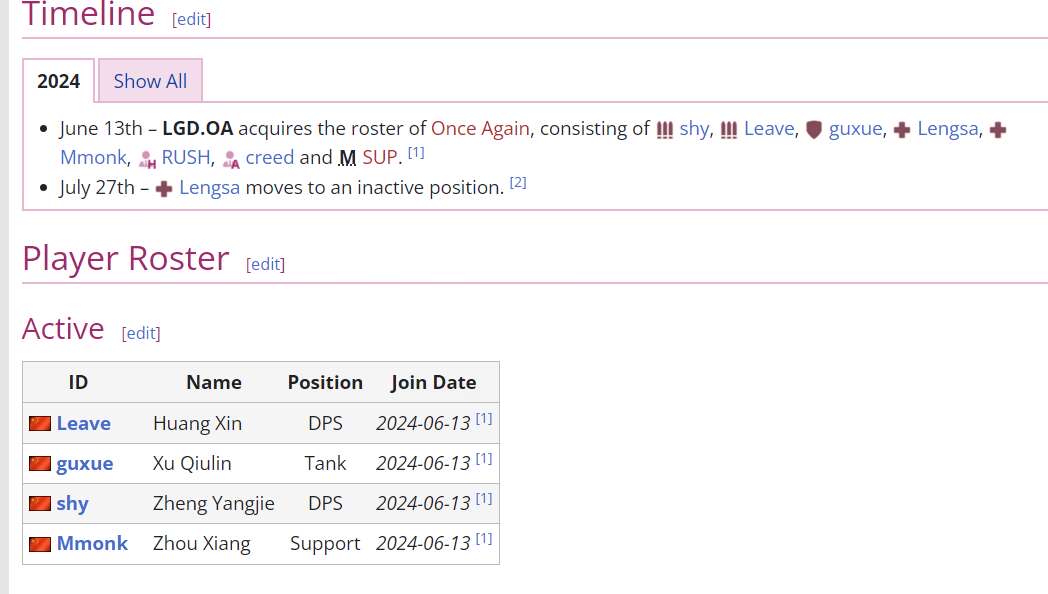Select the 2024 timeline tab
Screen dimensions: 1048x594
(x=59, y=81)
